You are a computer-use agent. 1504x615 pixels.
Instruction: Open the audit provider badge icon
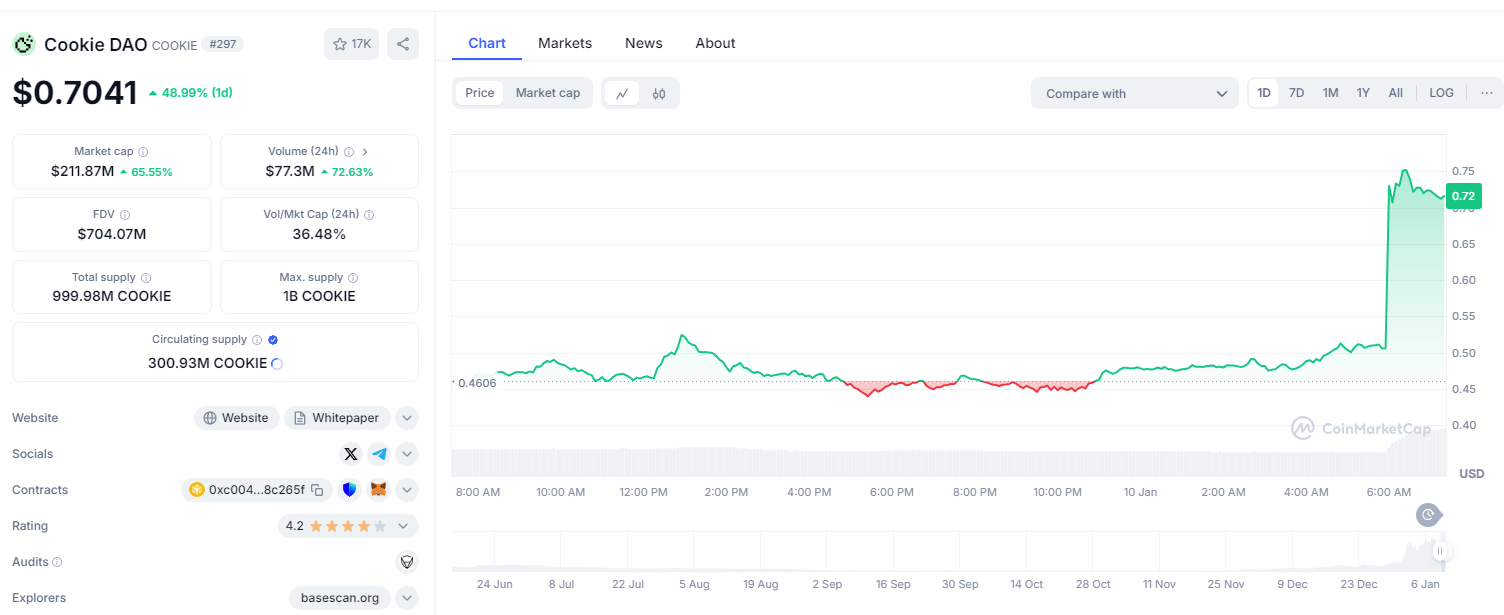(x=407, y=562)
